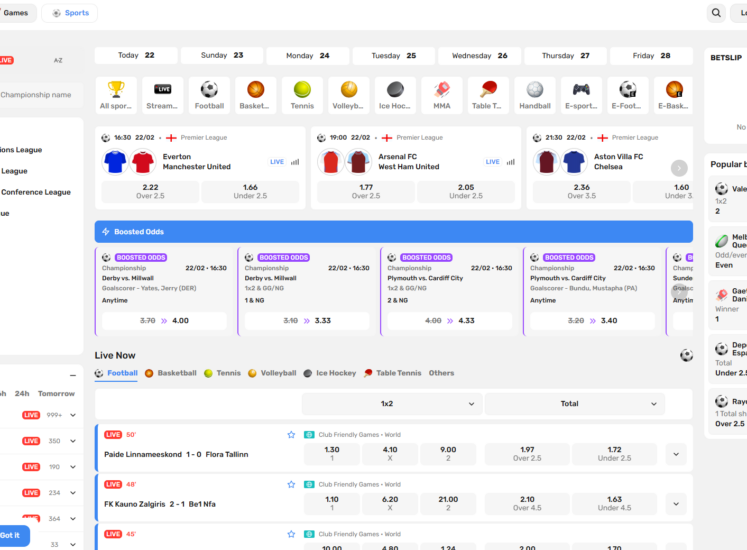This screenshot has width=747, height=550.
Task: Click the Got it button
Action: coord(12,535)
